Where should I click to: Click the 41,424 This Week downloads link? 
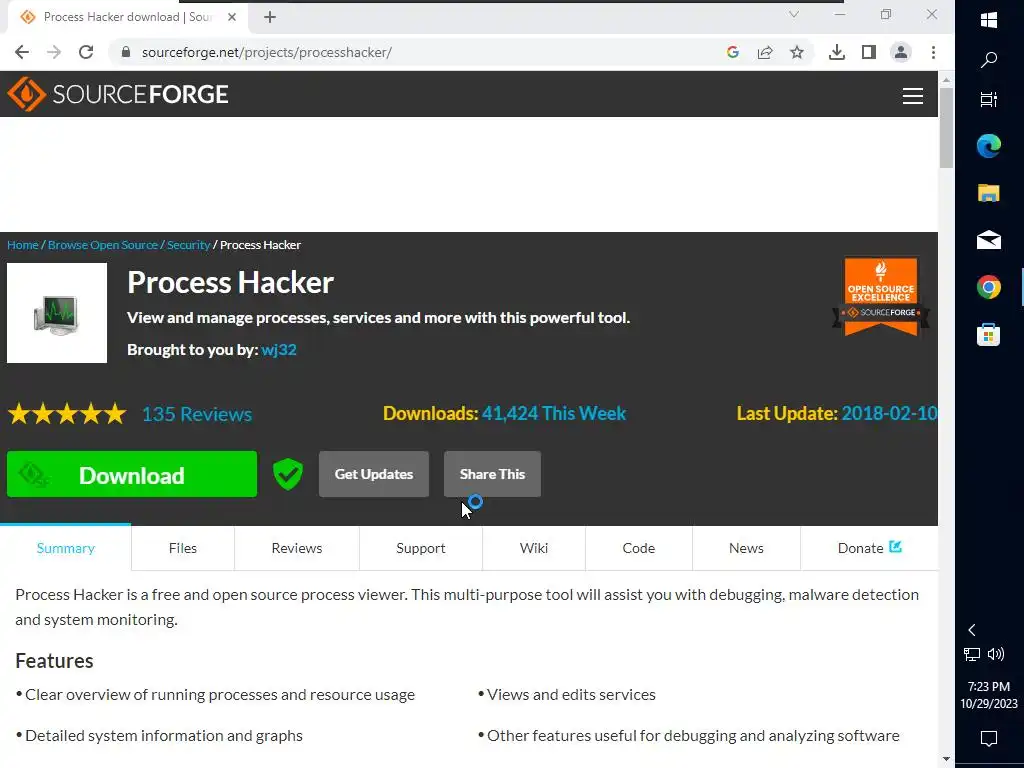coord(554,413)
